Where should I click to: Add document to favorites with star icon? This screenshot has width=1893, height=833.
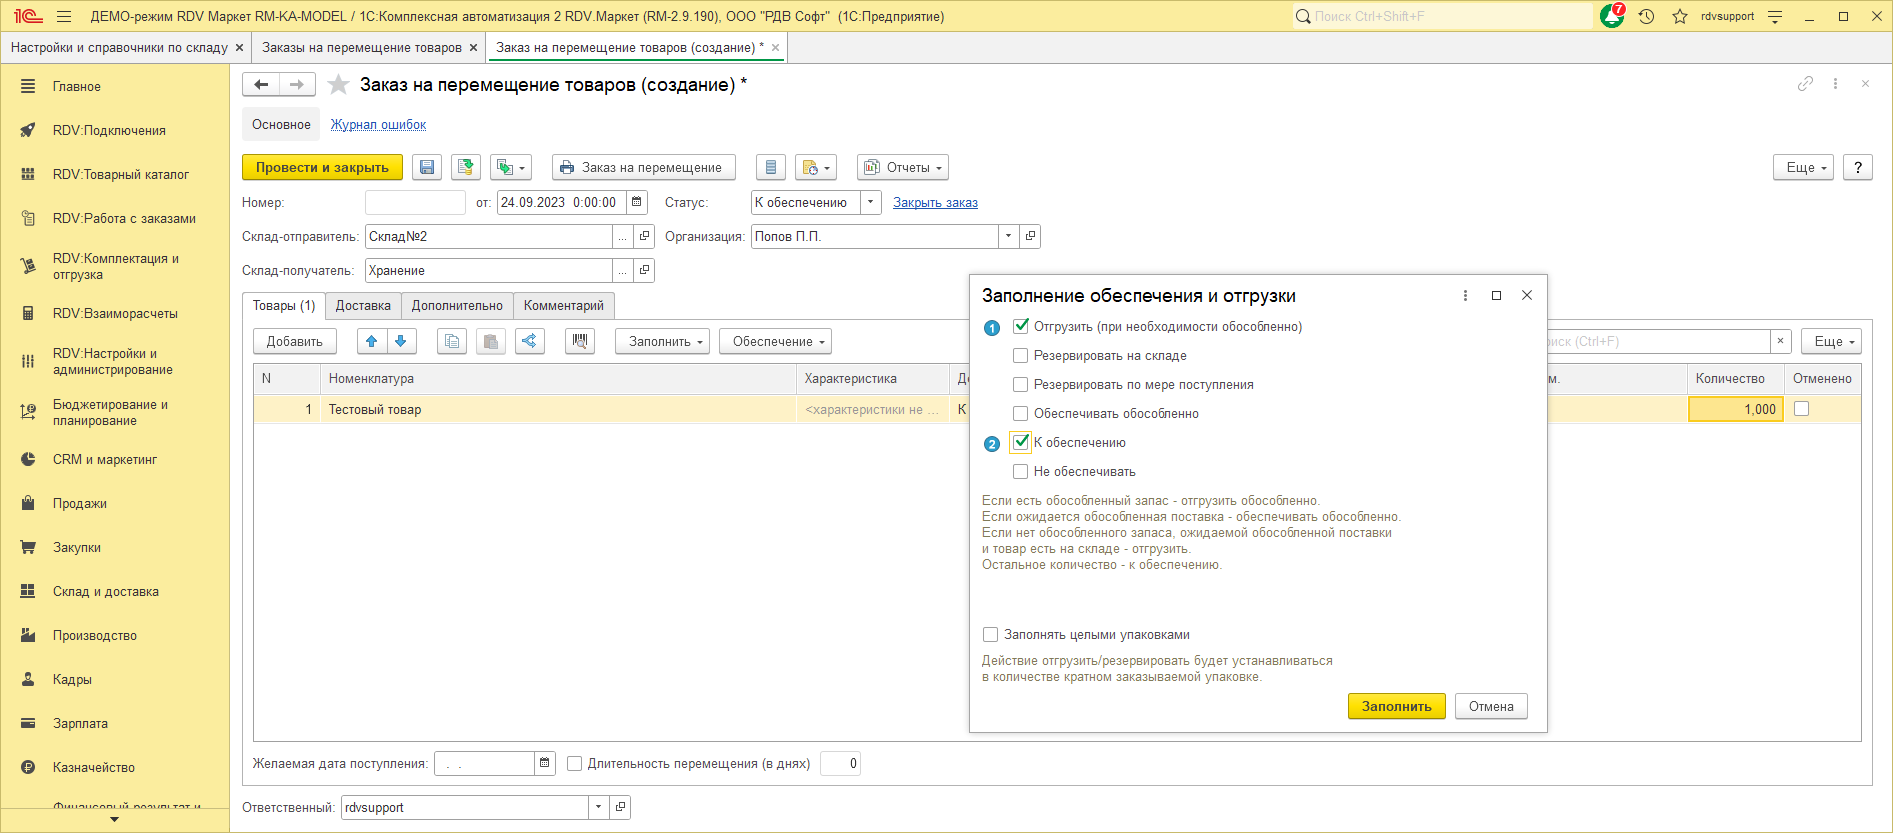339,85
